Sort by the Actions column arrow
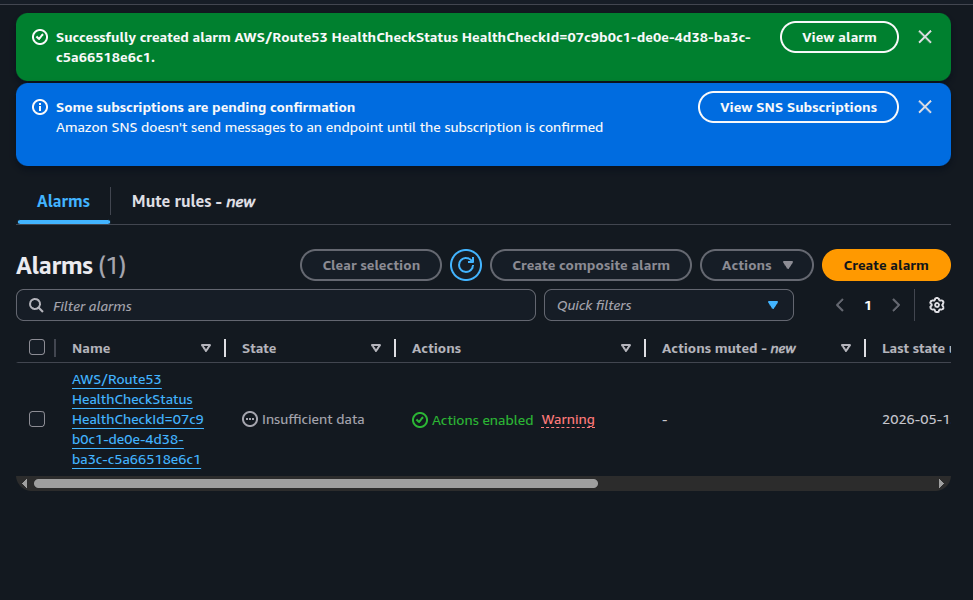The image size is (973, 600). (626, 348)
